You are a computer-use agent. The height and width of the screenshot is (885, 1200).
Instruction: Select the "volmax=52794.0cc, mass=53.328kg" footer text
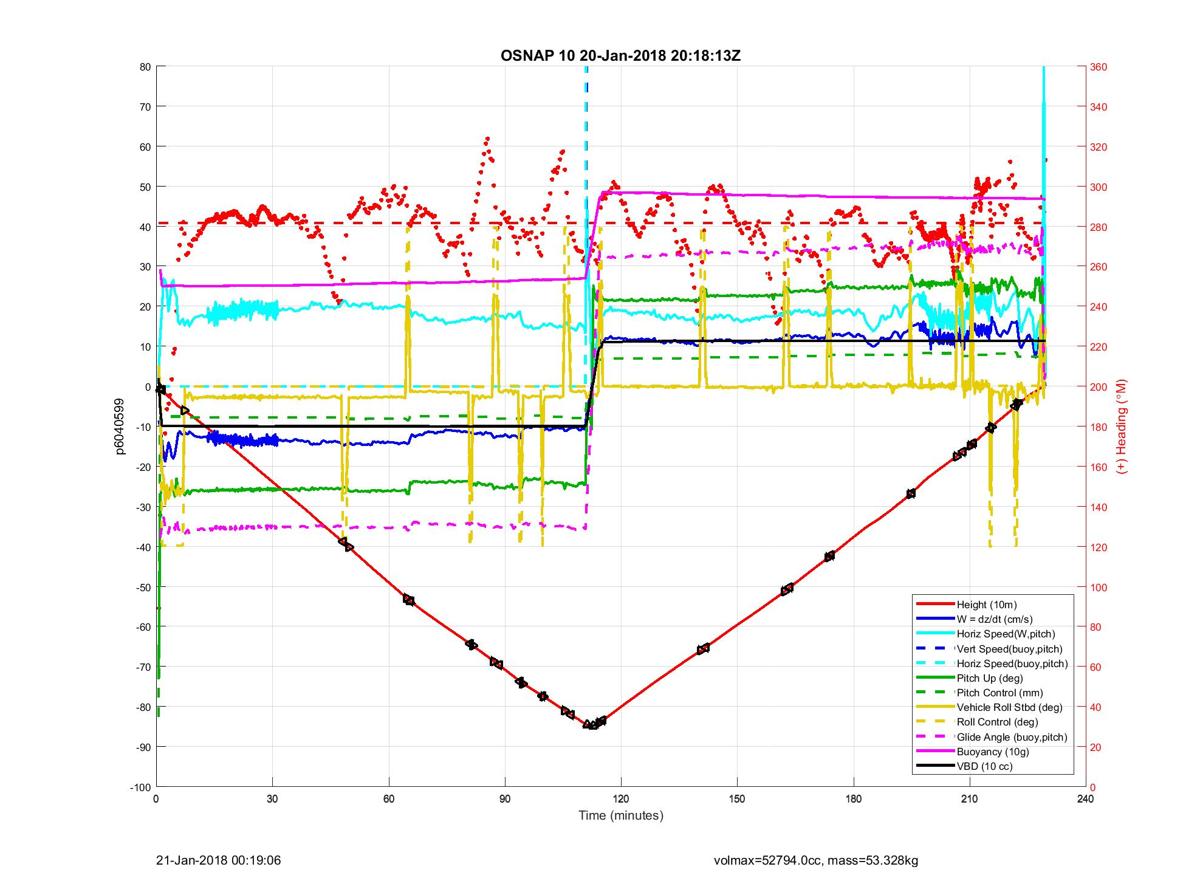coord(814,859)
